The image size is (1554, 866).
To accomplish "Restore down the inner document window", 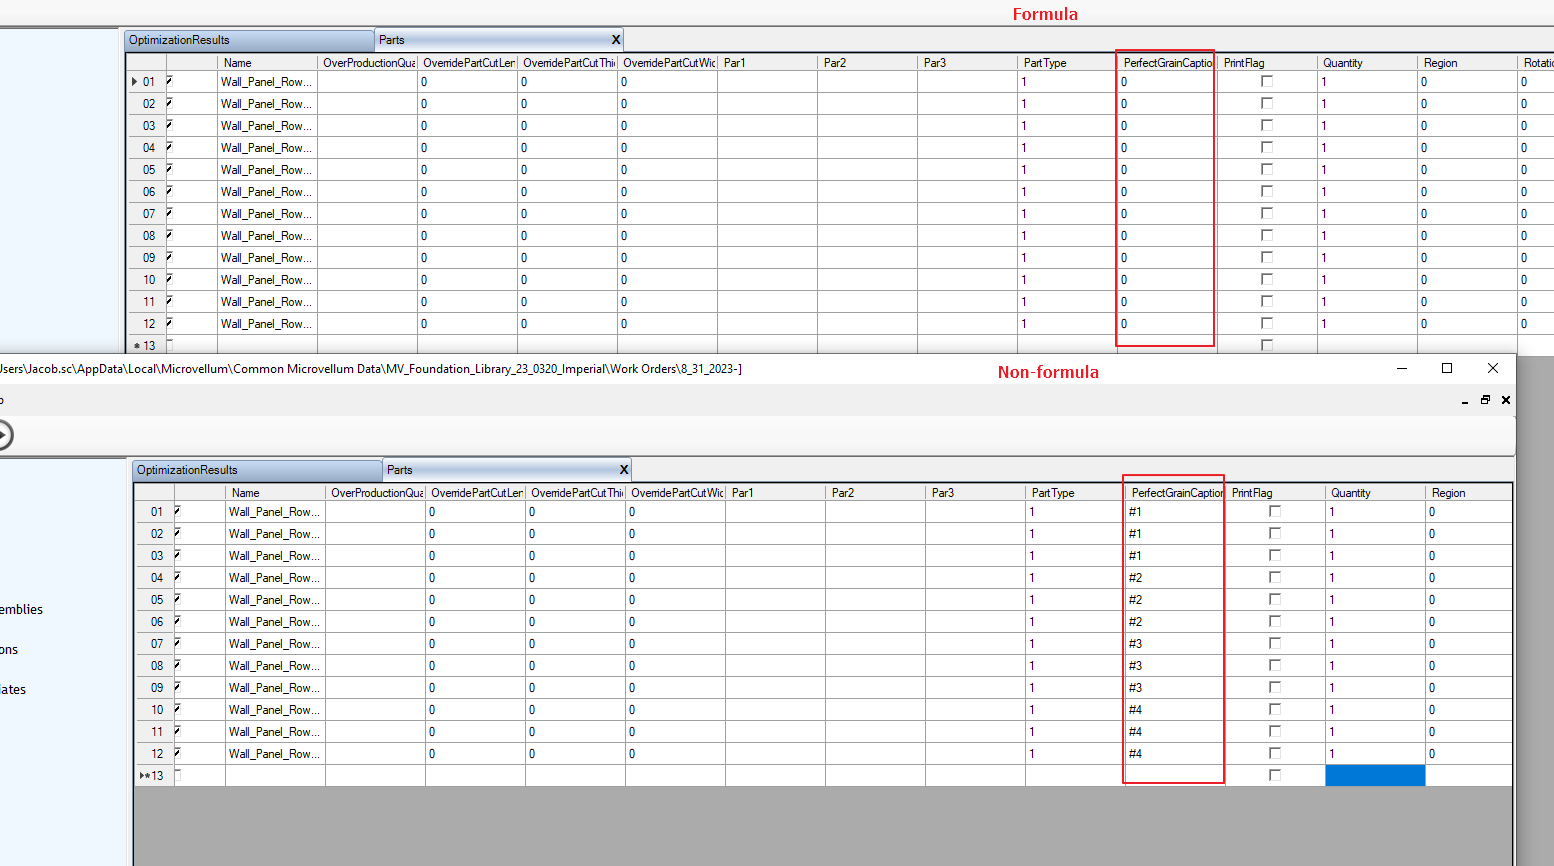I will coord(1485,400).
